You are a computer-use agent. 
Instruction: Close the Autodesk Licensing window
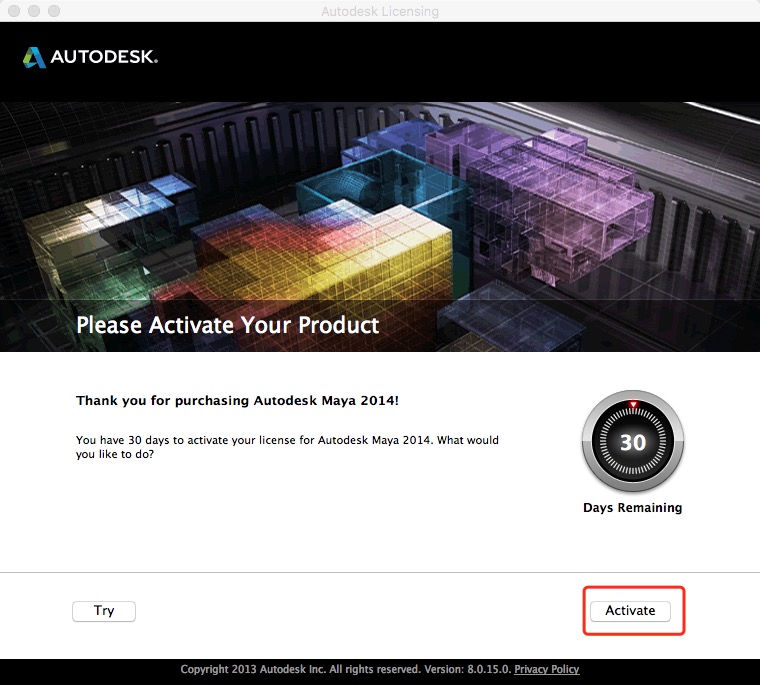(x=14, y=11)
